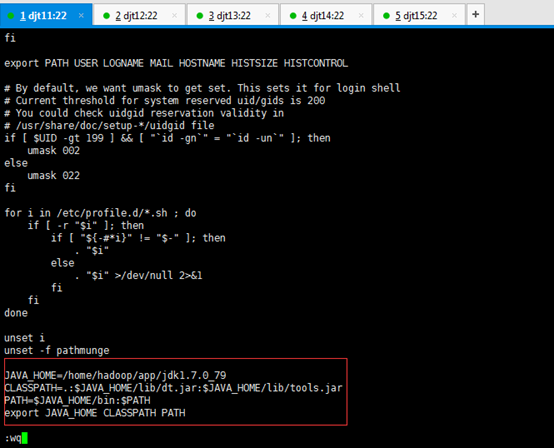Close the djt11:22 tab
Image resolution: width=554 pixels, height=448 pixels.
(81, 16)
